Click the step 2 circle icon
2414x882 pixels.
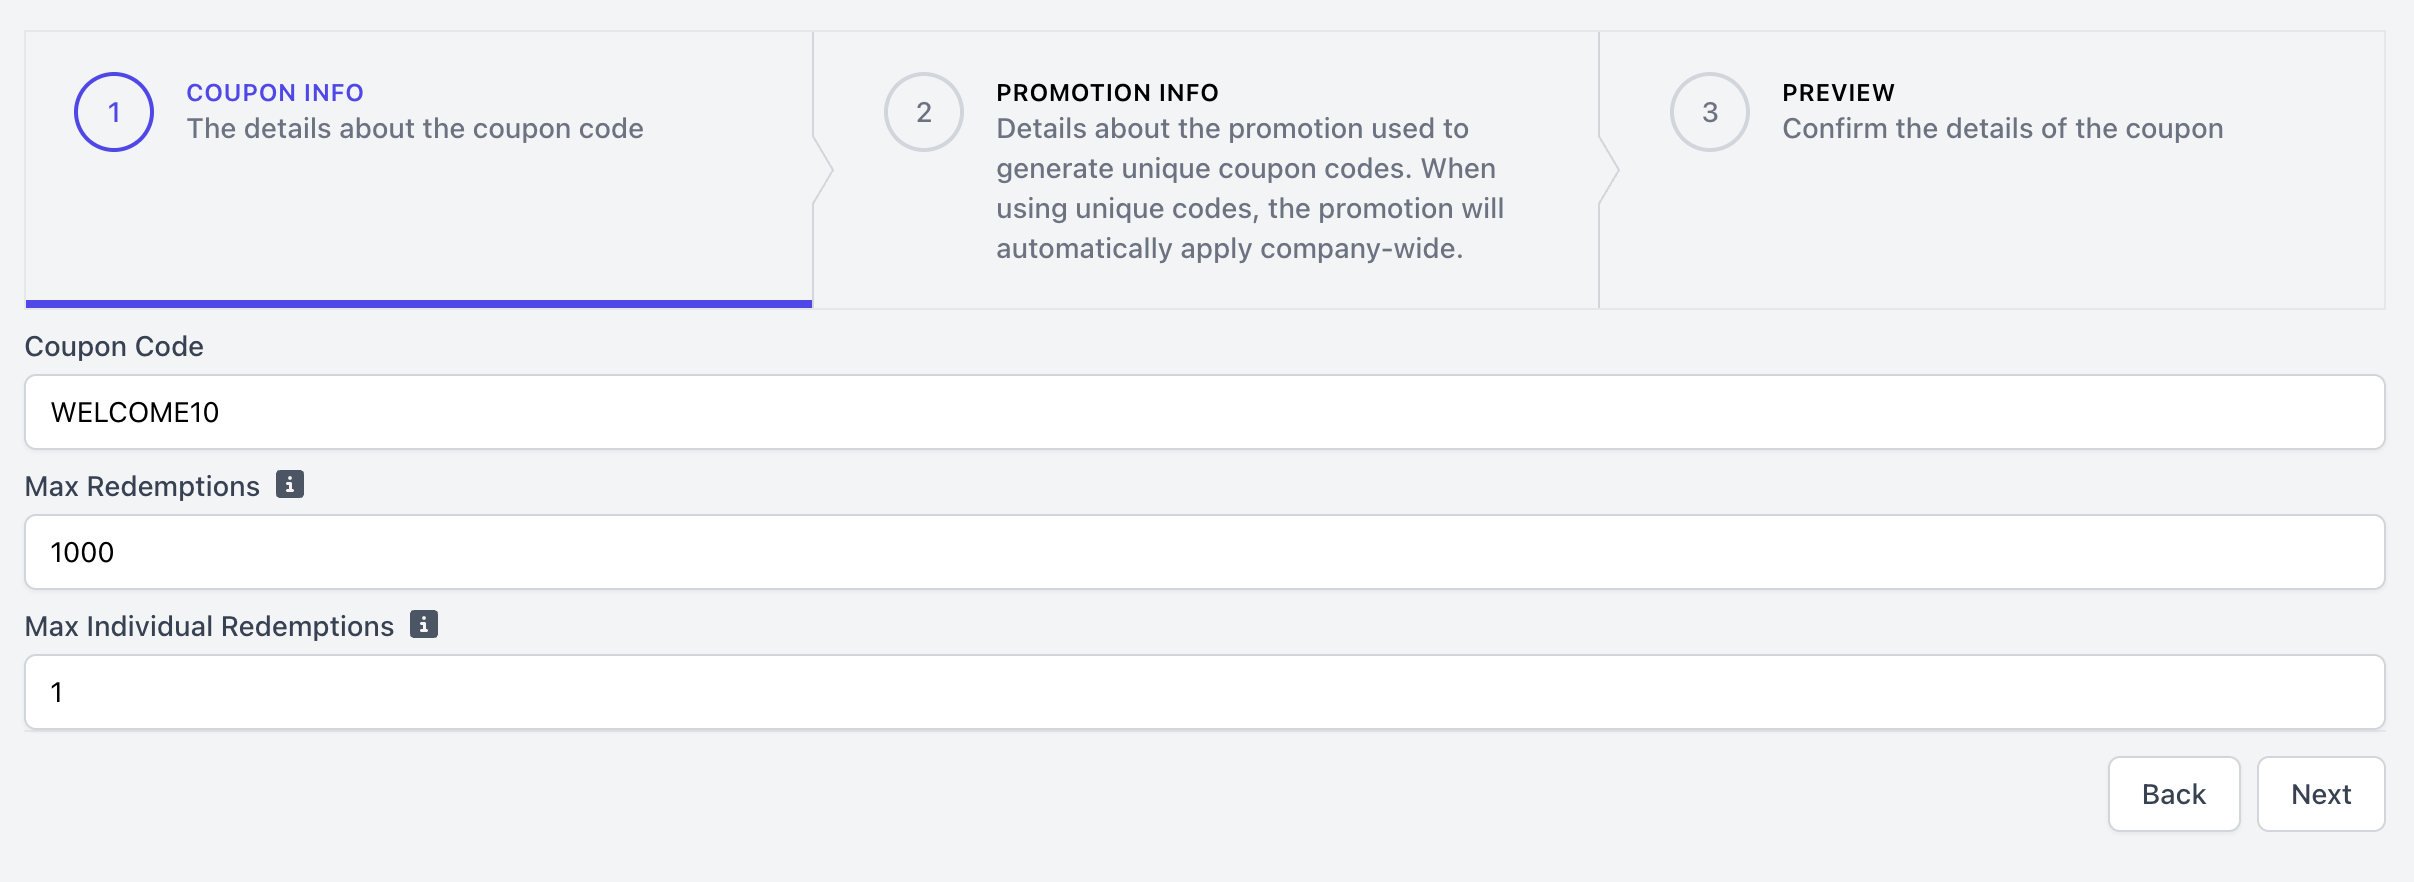923,112
